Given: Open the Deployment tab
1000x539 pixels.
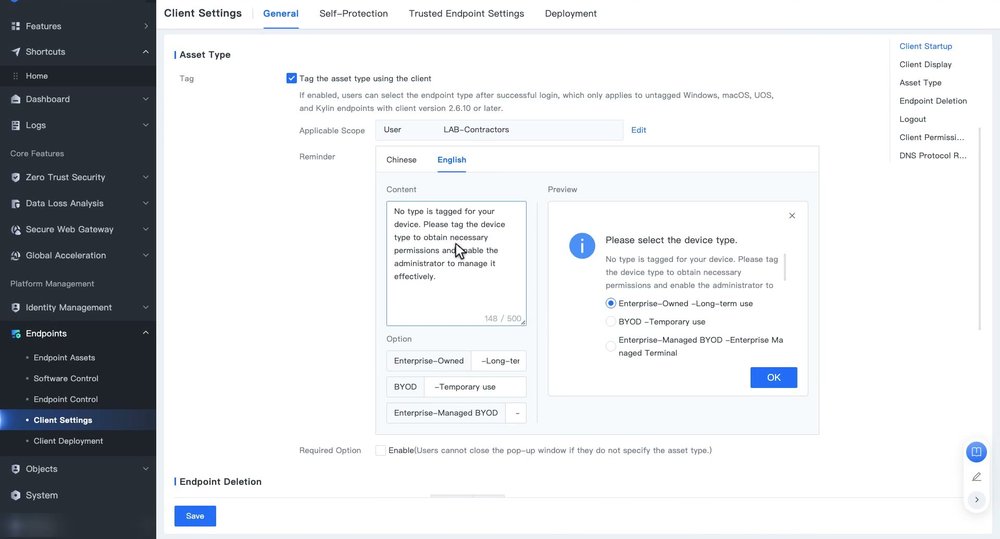Looking at the screenshot, I should coord(571,13).
